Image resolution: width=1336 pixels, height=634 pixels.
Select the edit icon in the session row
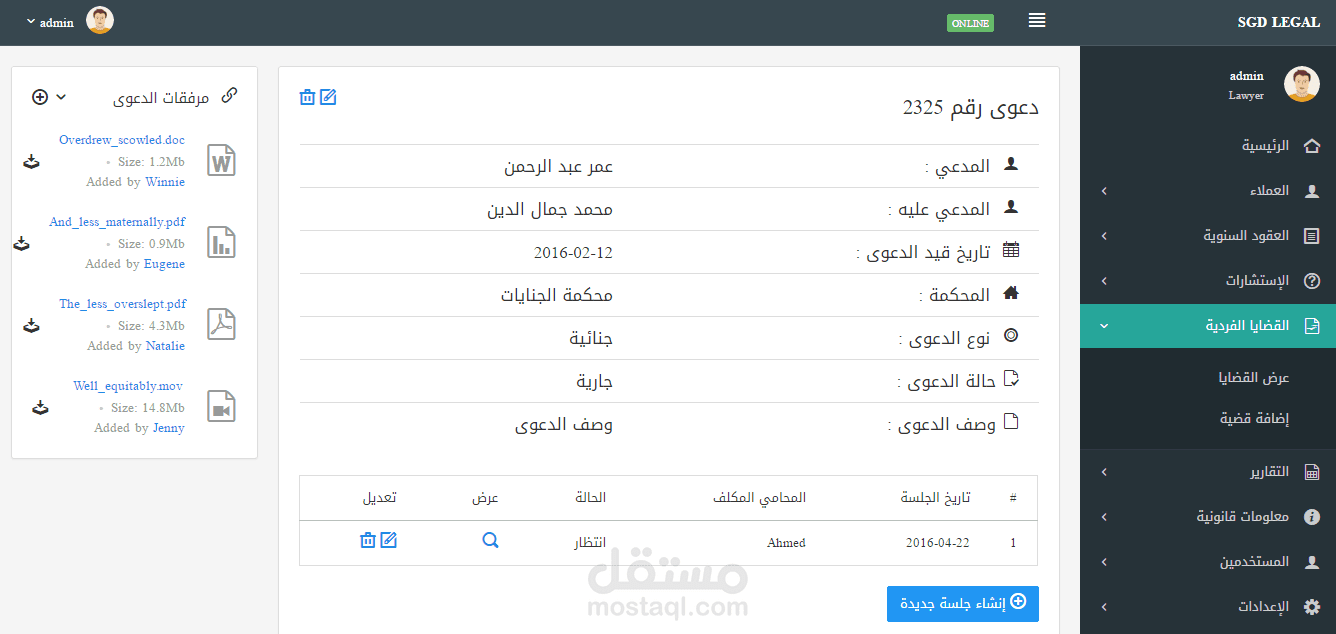tap(389, 539)
